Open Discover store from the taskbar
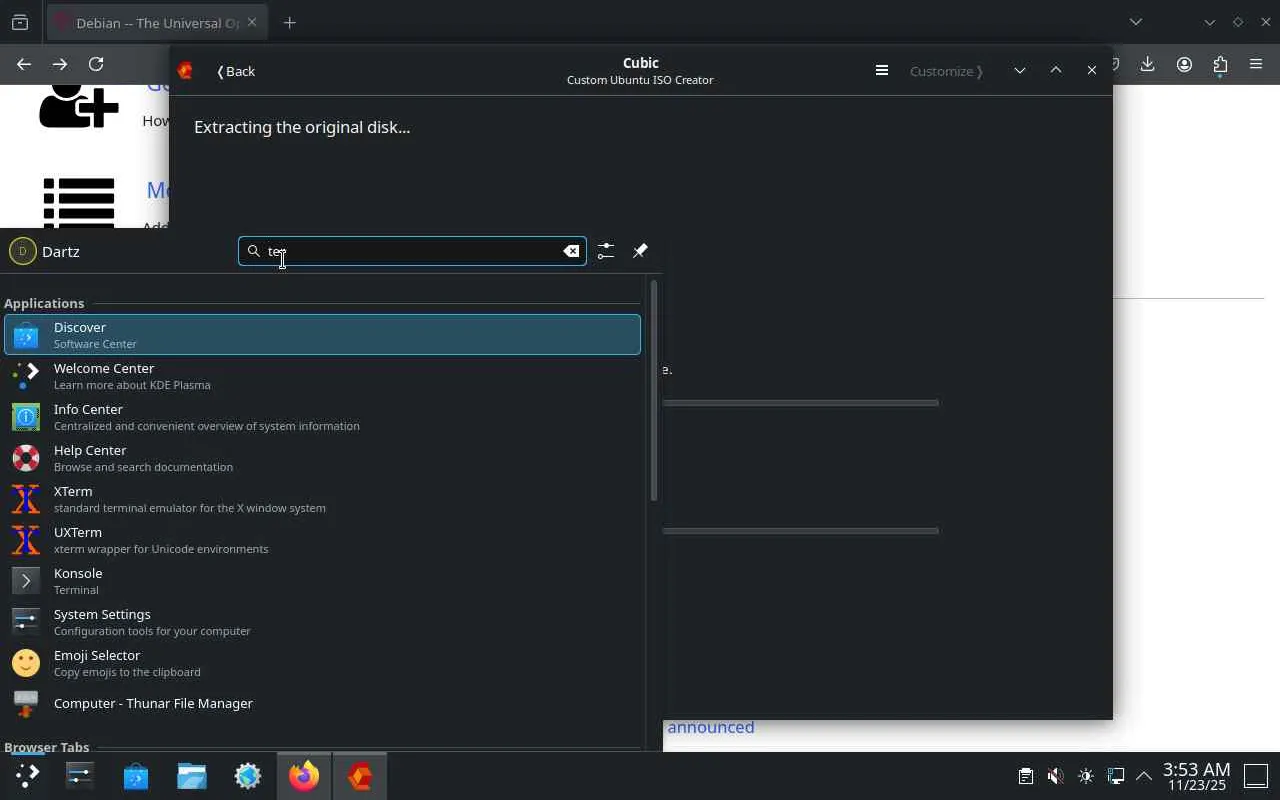This screenshot has width=1280, height=800. pyautogui.click(x=136, y=775)
